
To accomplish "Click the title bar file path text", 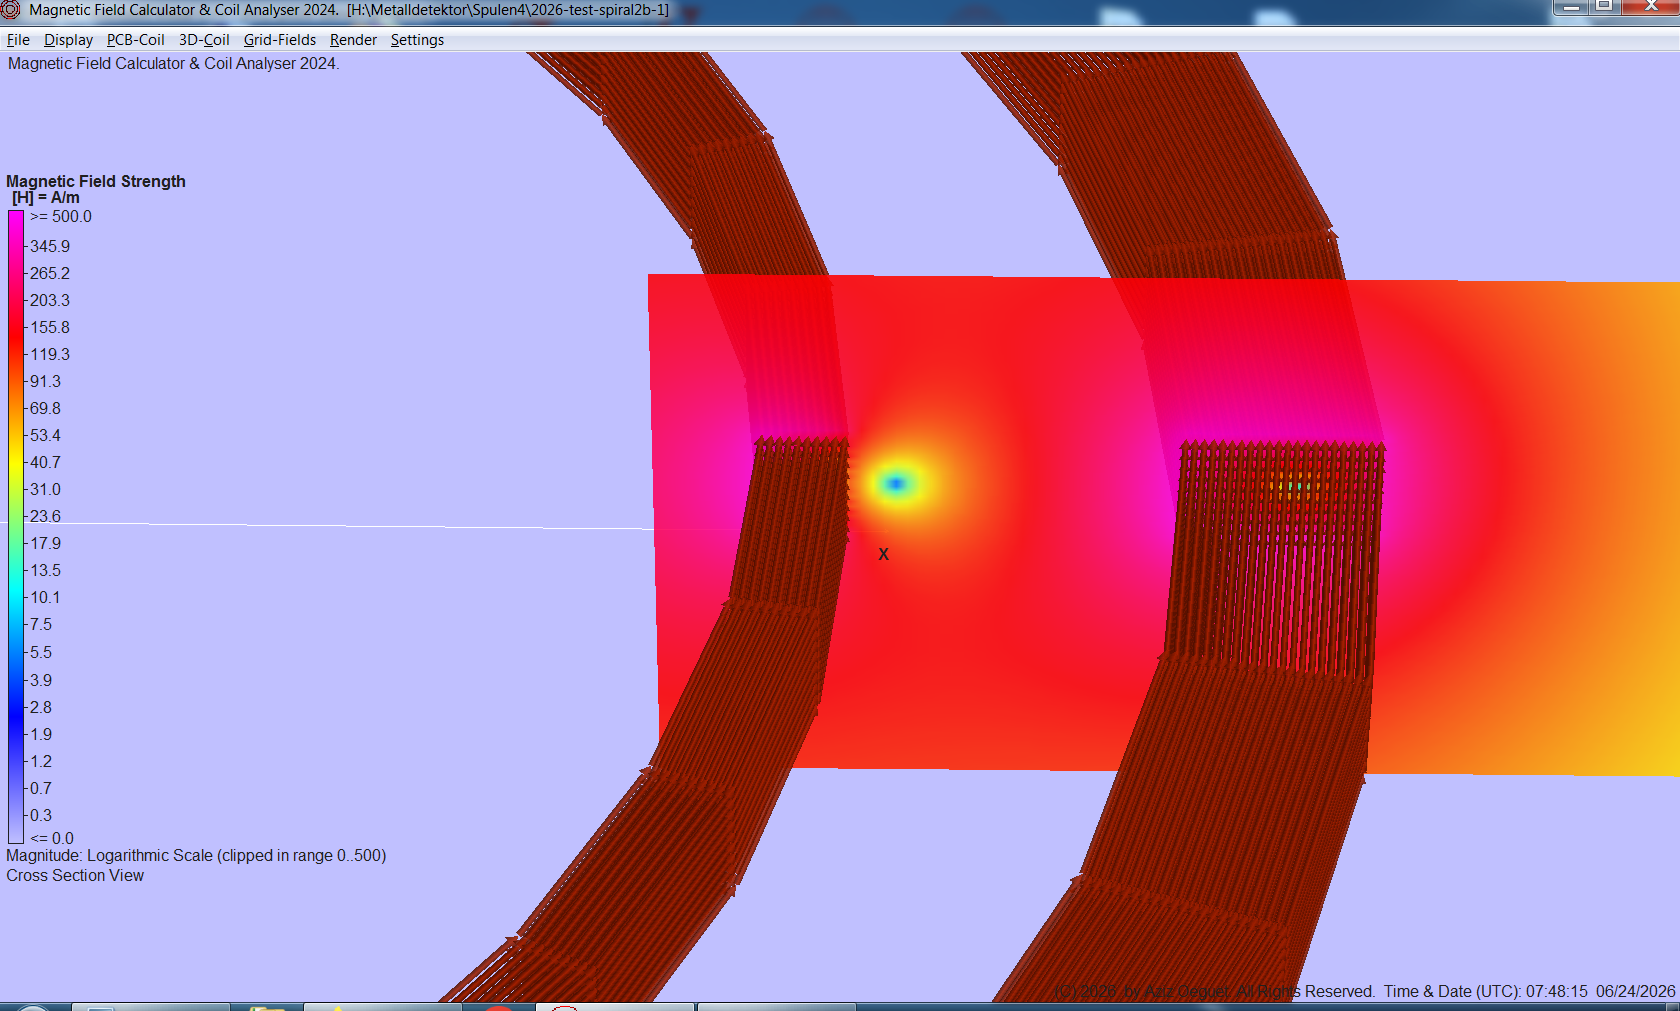I will pos(508,10).
